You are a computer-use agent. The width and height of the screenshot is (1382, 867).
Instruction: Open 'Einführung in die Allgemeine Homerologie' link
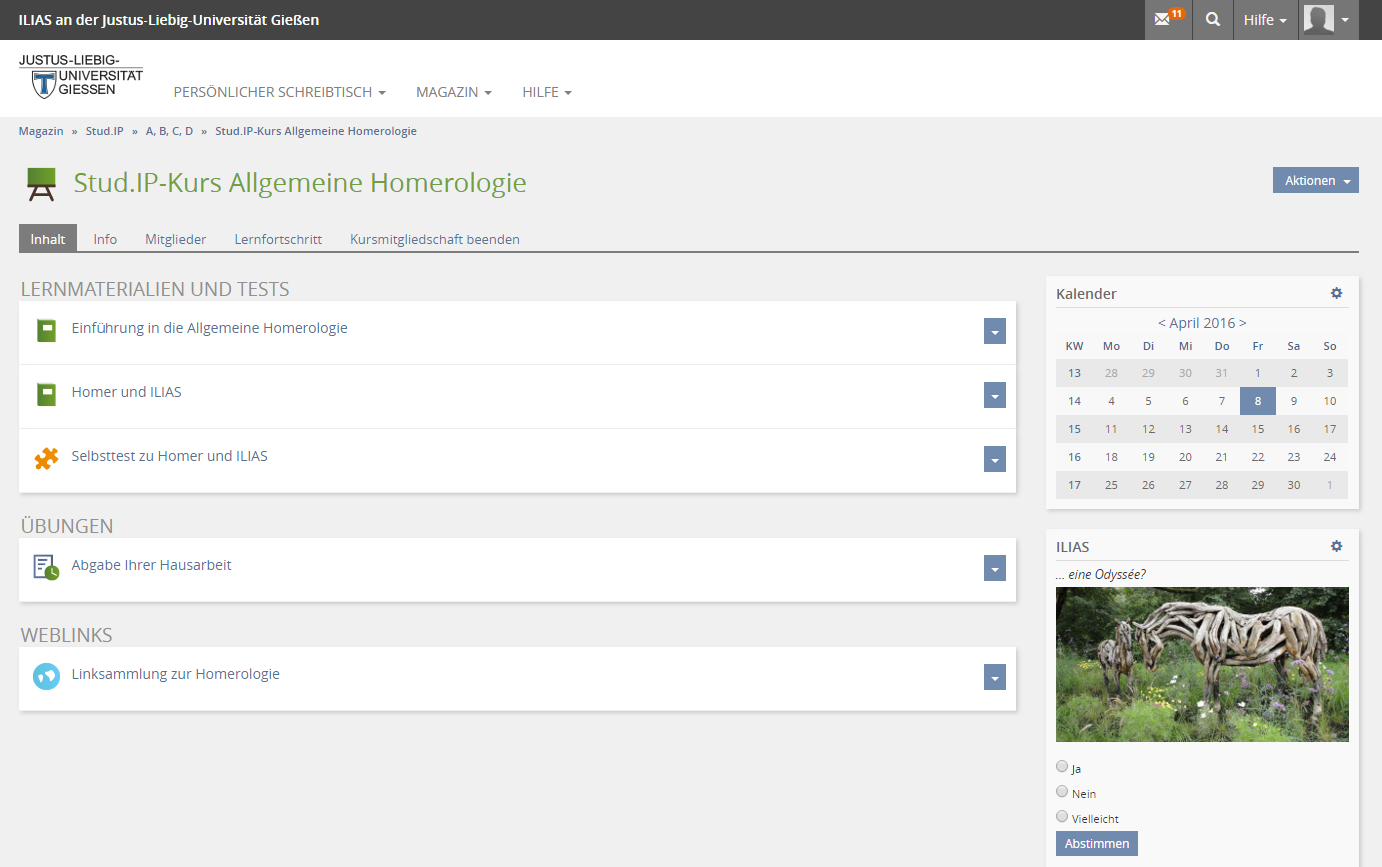pyautogui.click(x=209, y=328)
